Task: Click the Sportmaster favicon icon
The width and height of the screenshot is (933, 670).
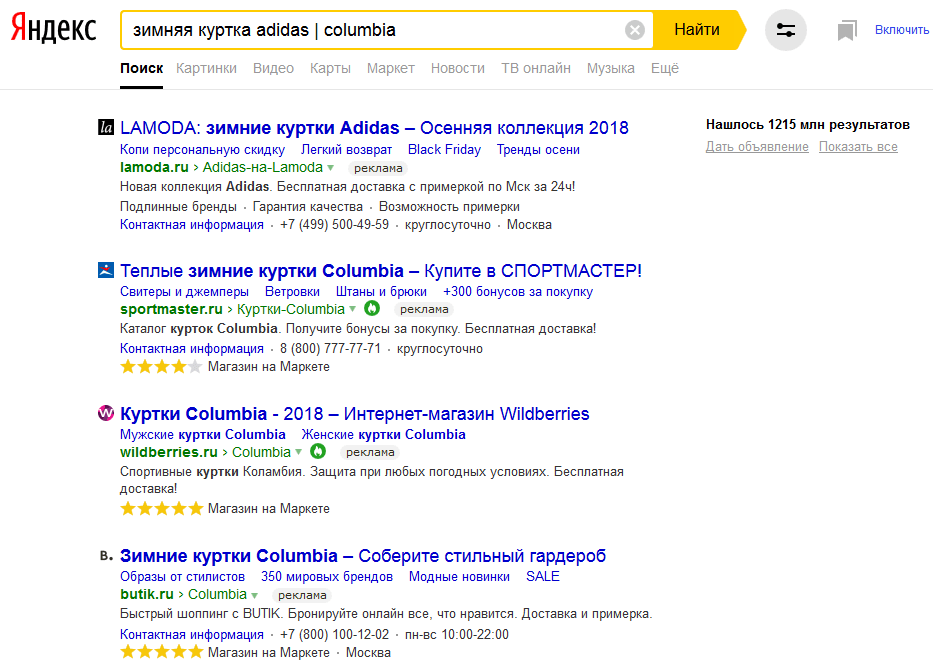Action: click(106, 270)
